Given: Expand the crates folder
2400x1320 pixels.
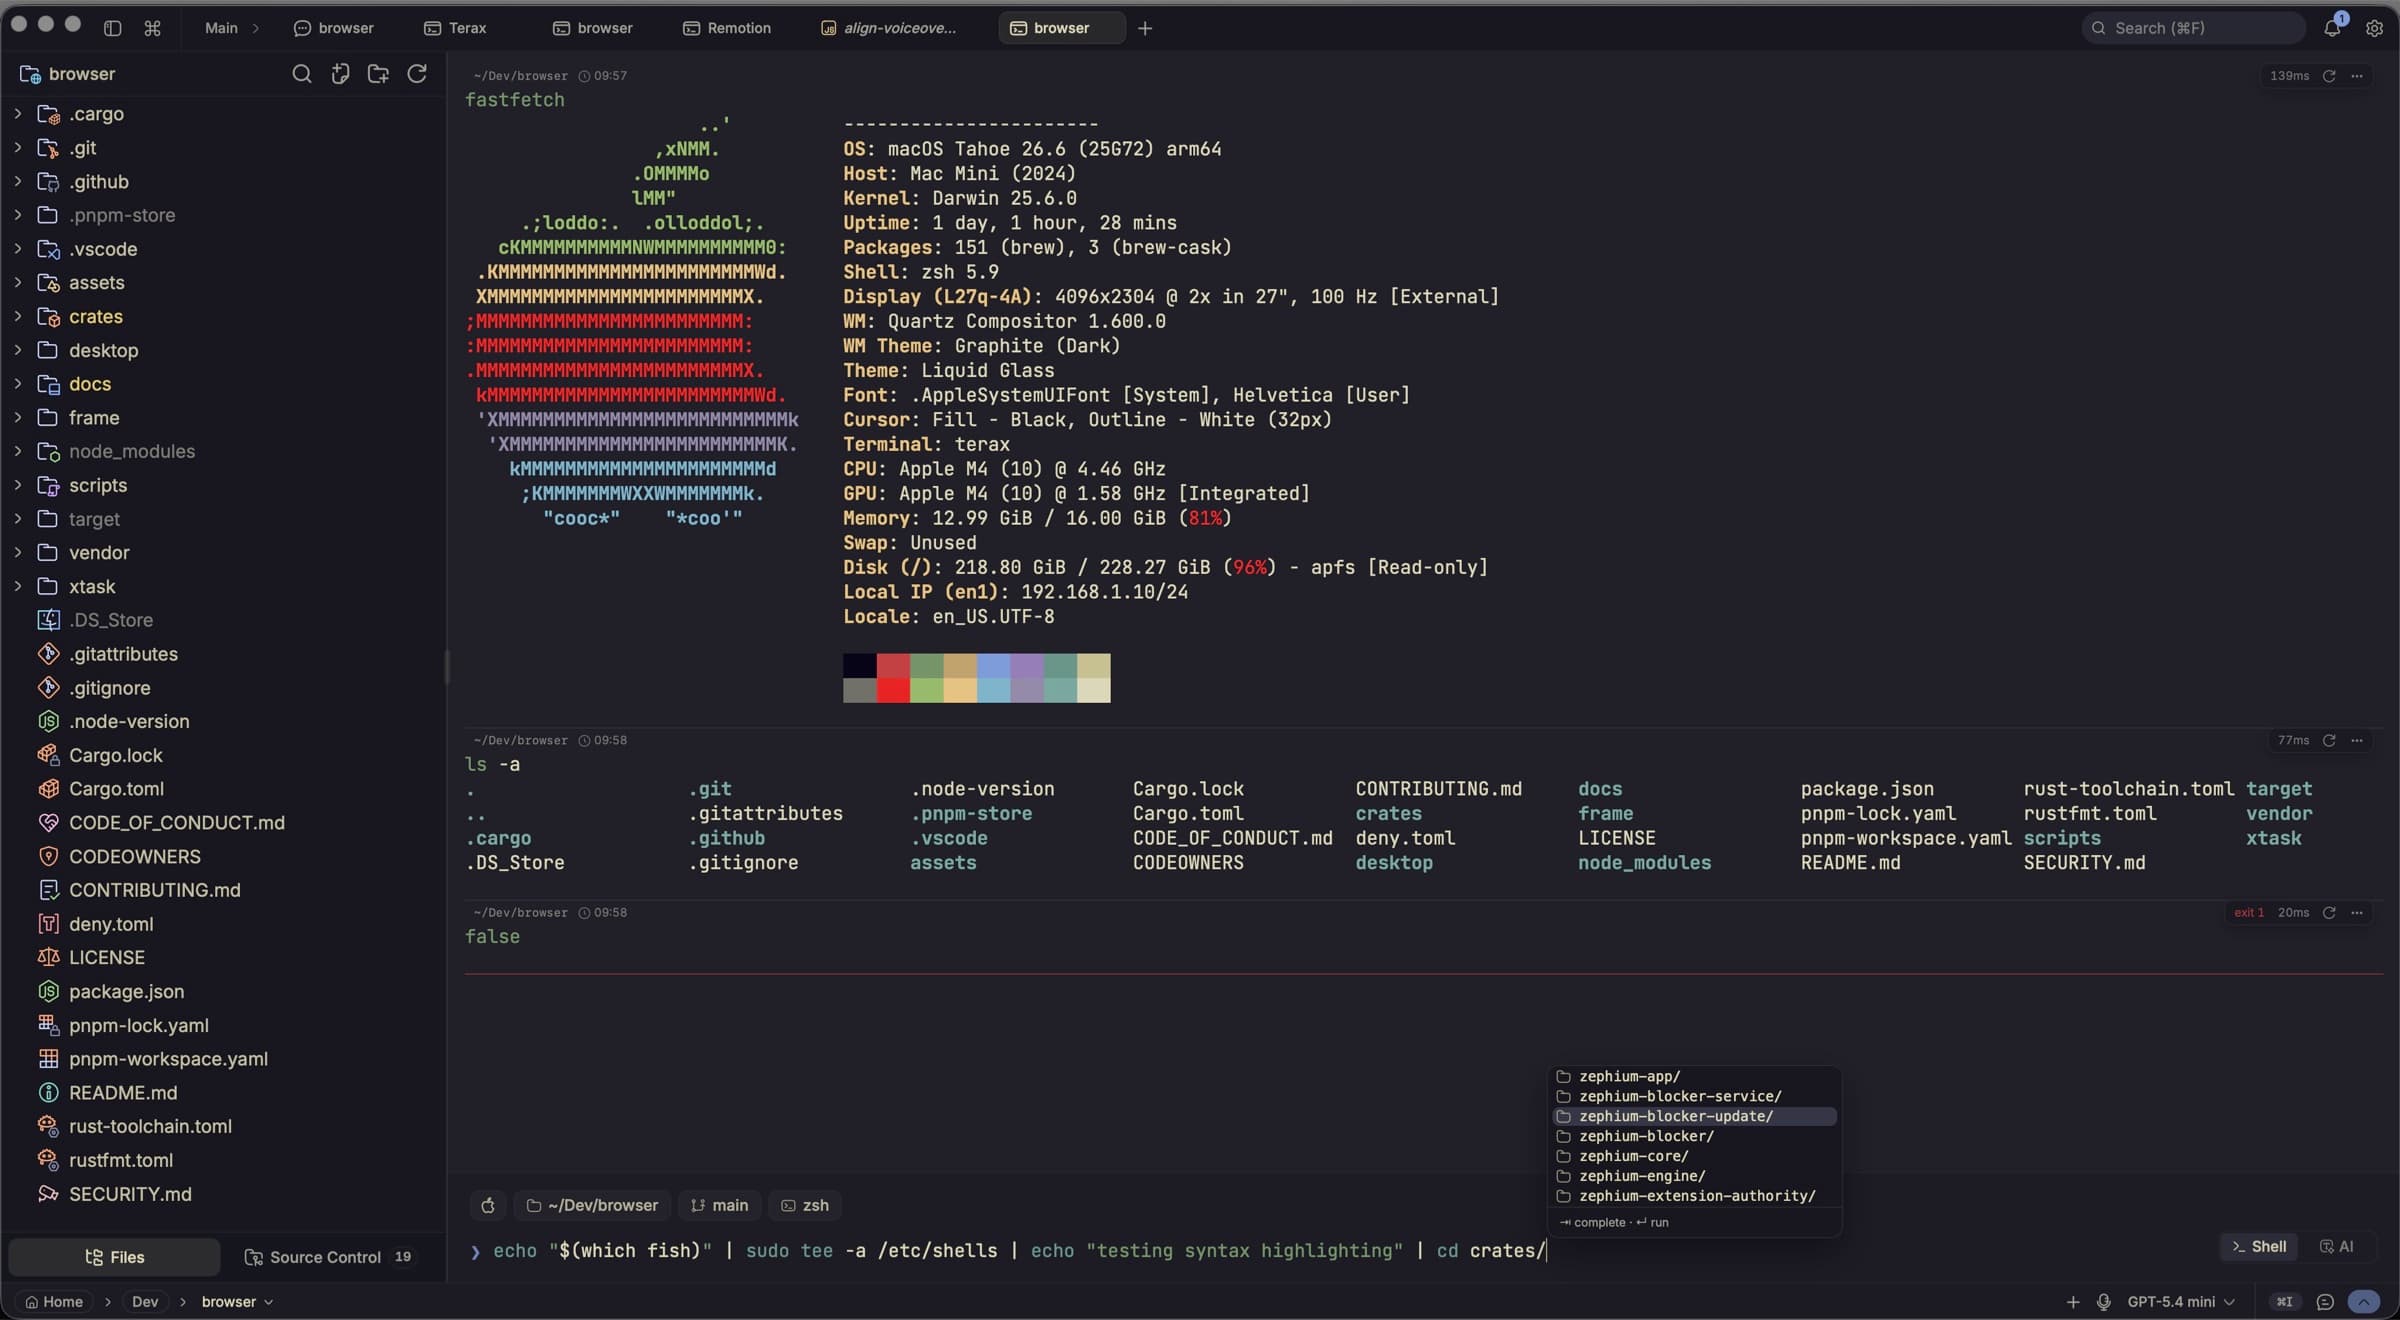Looking at the screenshot, I should (18, 317).
